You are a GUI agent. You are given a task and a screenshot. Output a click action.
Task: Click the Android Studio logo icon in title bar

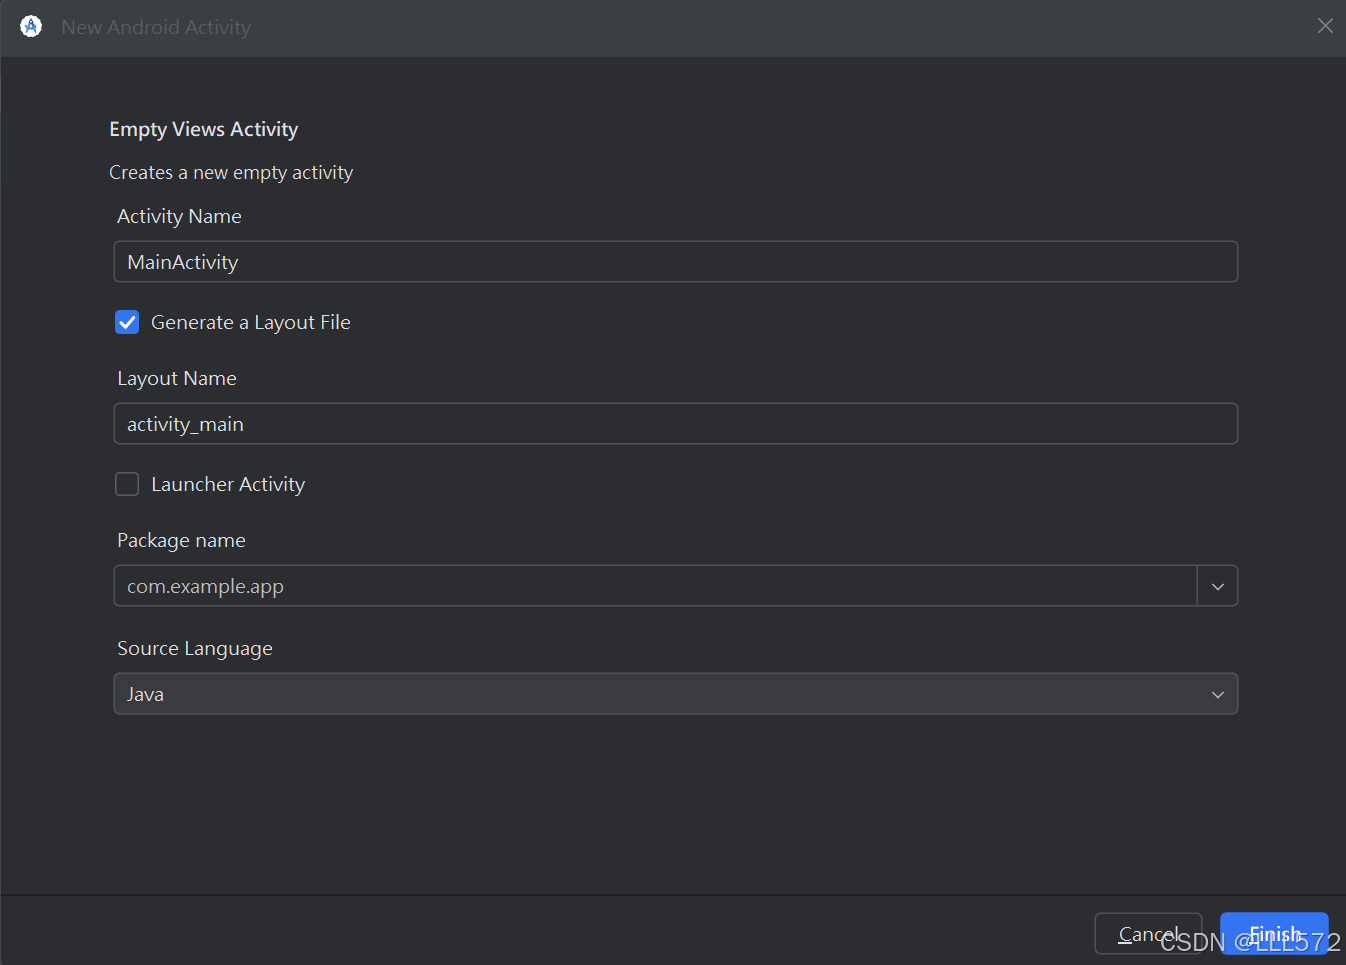tap(31, 27)
